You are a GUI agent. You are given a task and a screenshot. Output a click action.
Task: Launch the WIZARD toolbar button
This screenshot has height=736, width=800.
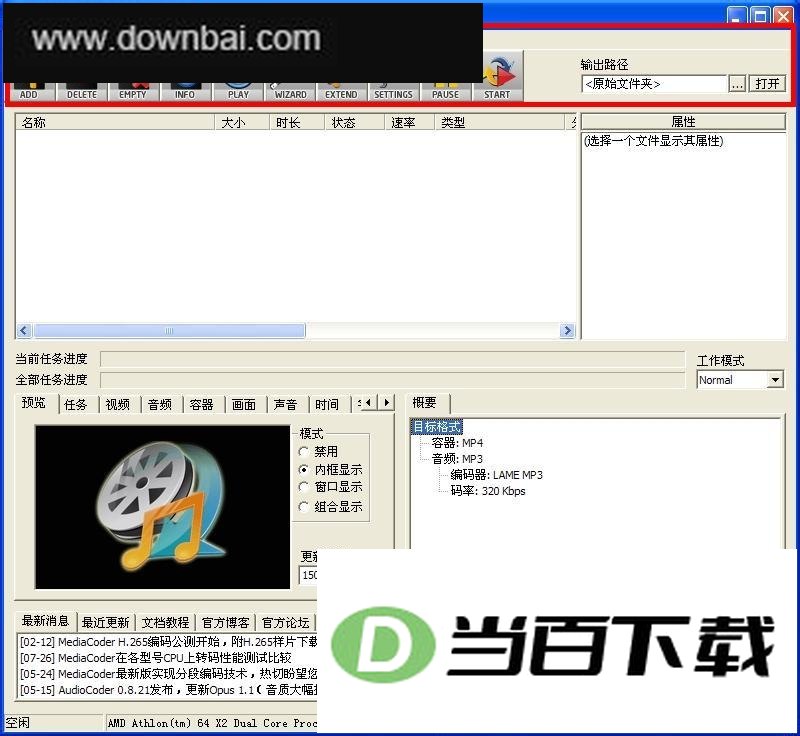tap(290, 92)
